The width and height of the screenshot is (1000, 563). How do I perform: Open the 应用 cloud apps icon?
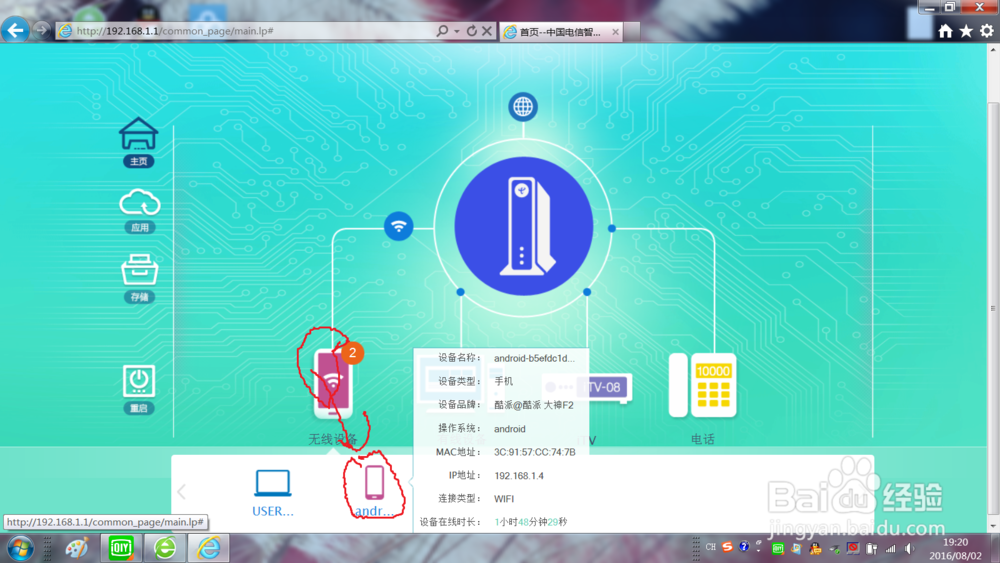pos(139,211)
